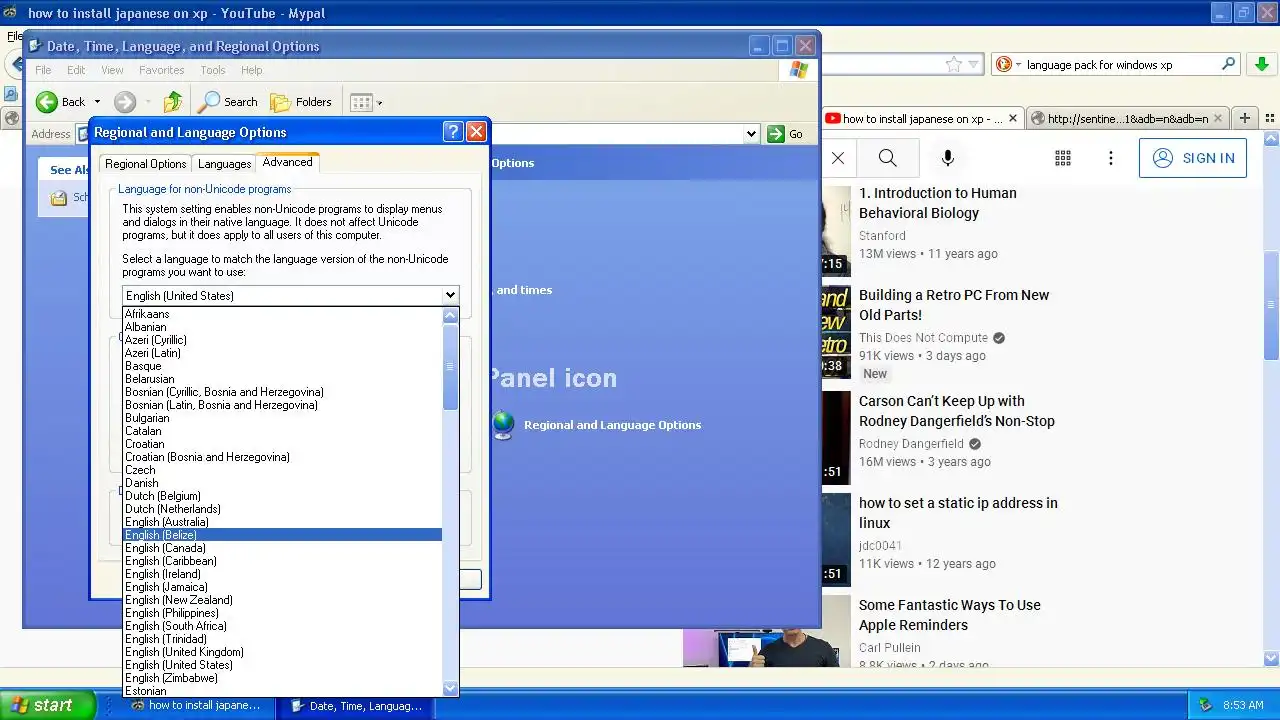Choose 'Dutch (Netherlands)' from the list

(x=282, y=509)
